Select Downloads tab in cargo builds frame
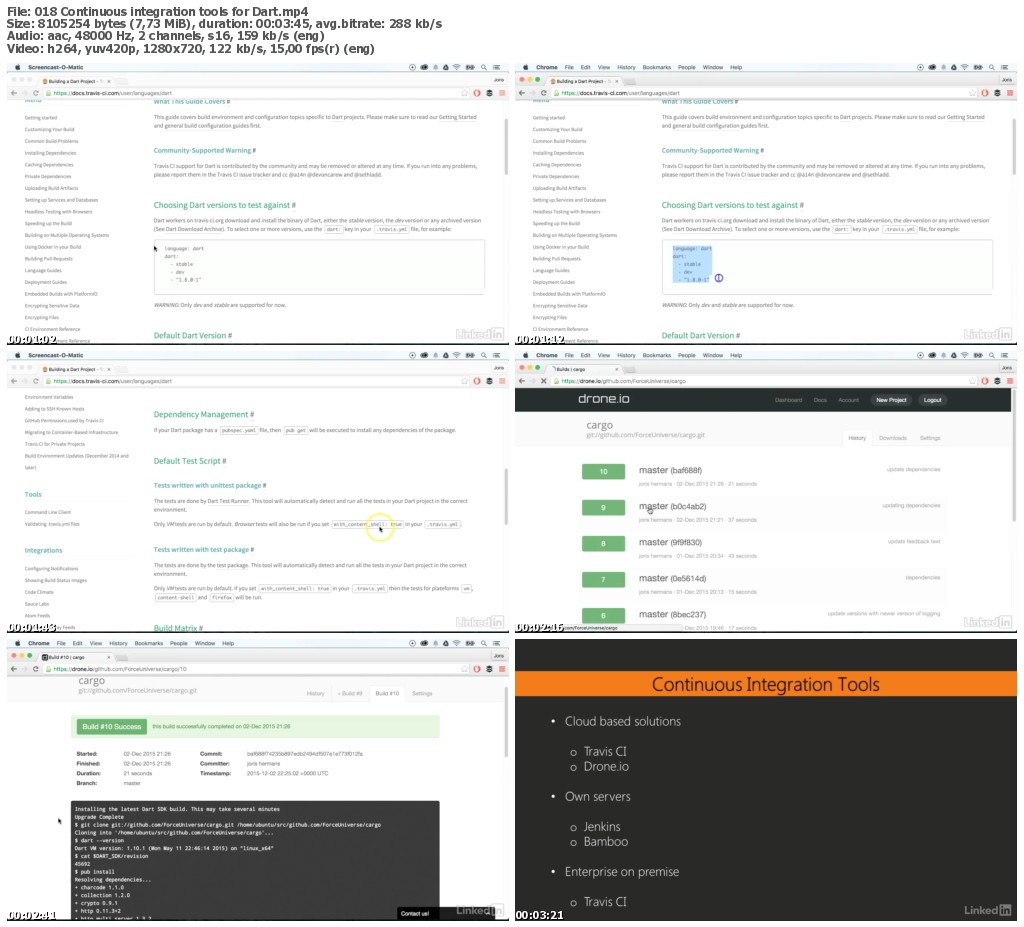 (x=893, y=438)
